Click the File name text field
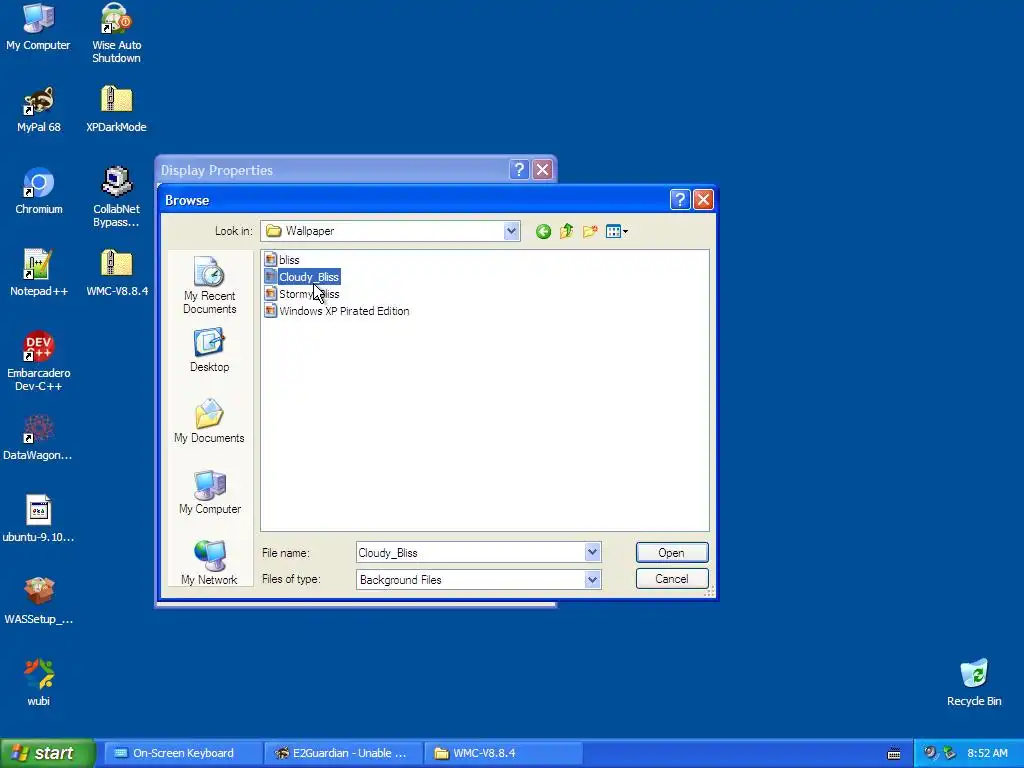The height and width of the screenshot is (768, 1024). [x=470, y=552]
